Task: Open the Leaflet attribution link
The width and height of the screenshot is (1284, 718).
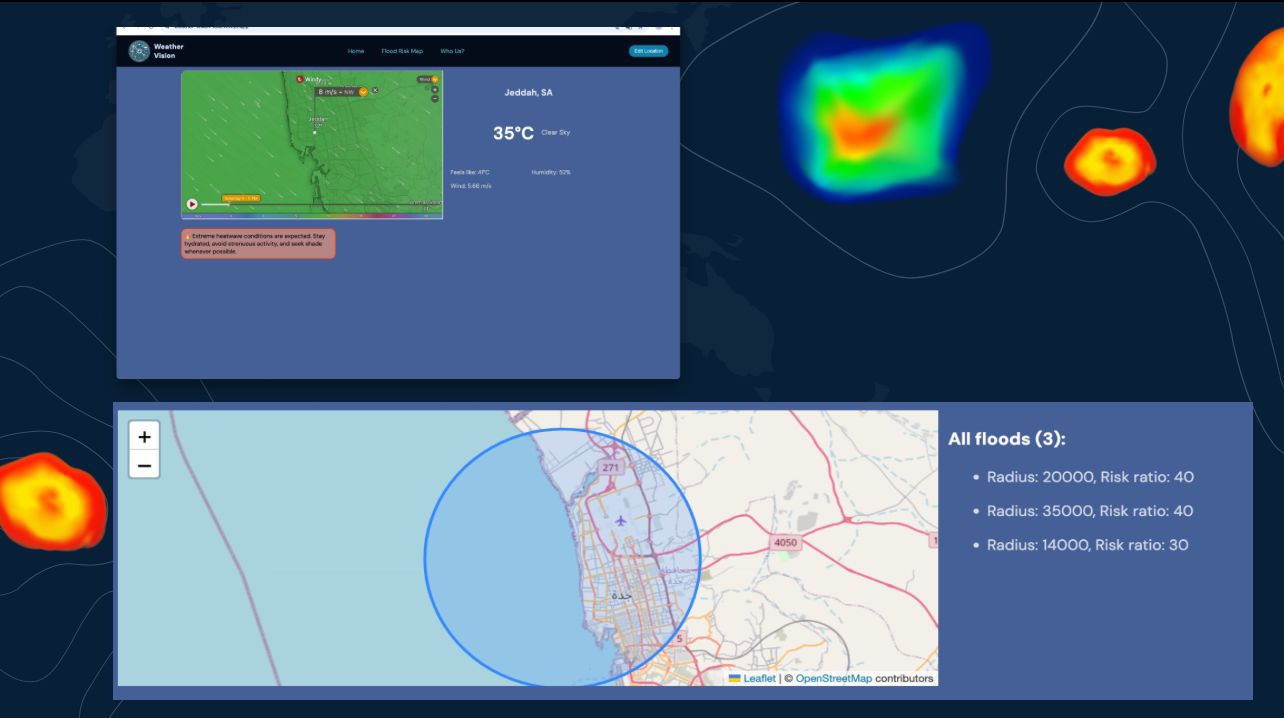Action: tap(759, 678)
